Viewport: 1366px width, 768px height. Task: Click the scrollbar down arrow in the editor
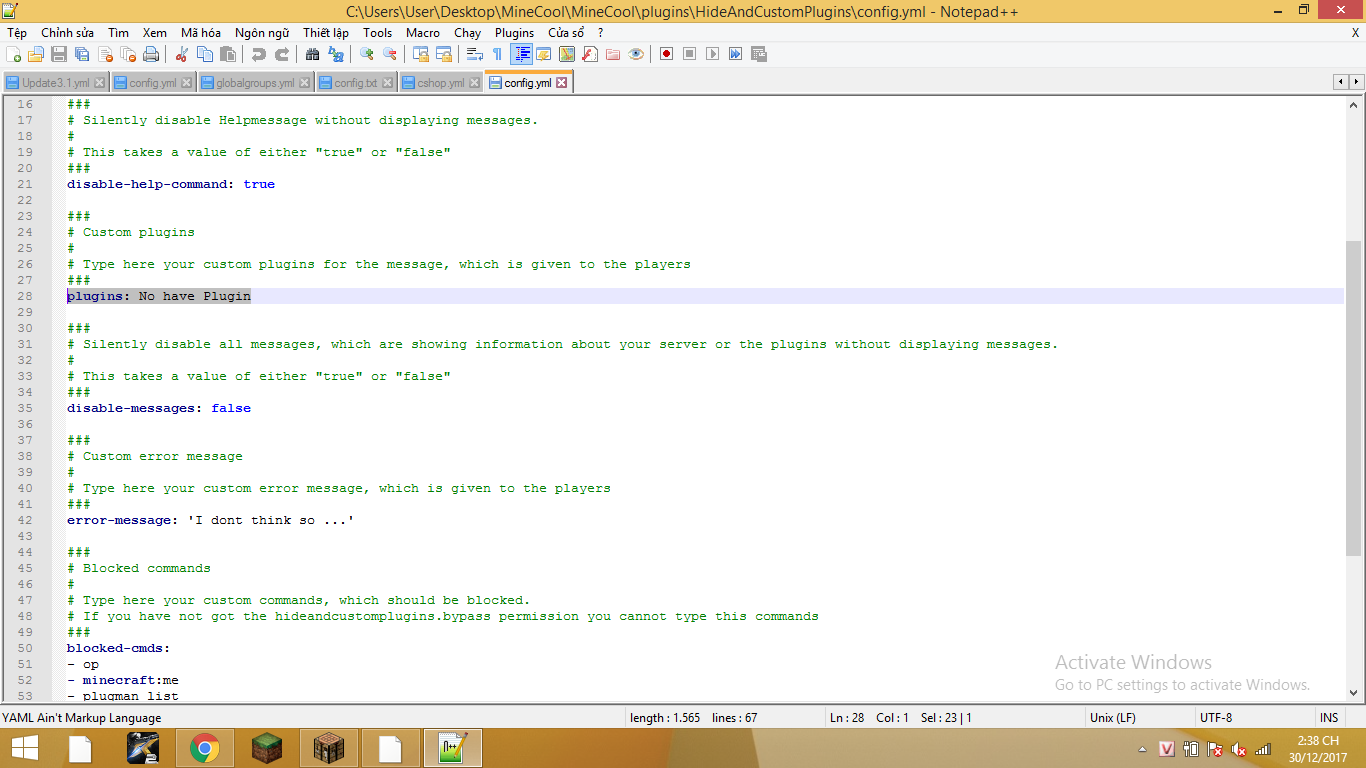coord(1354,692)
